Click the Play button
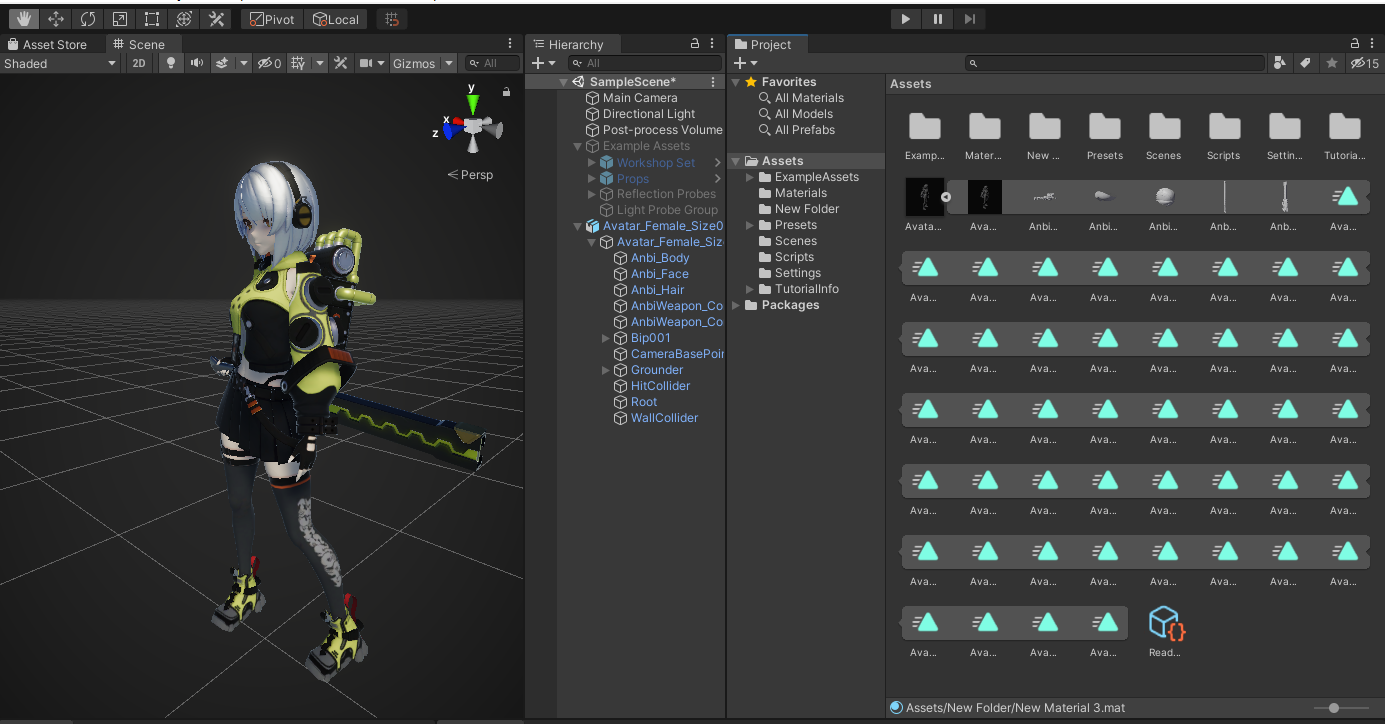The image size is (1385, 724). 905,19
